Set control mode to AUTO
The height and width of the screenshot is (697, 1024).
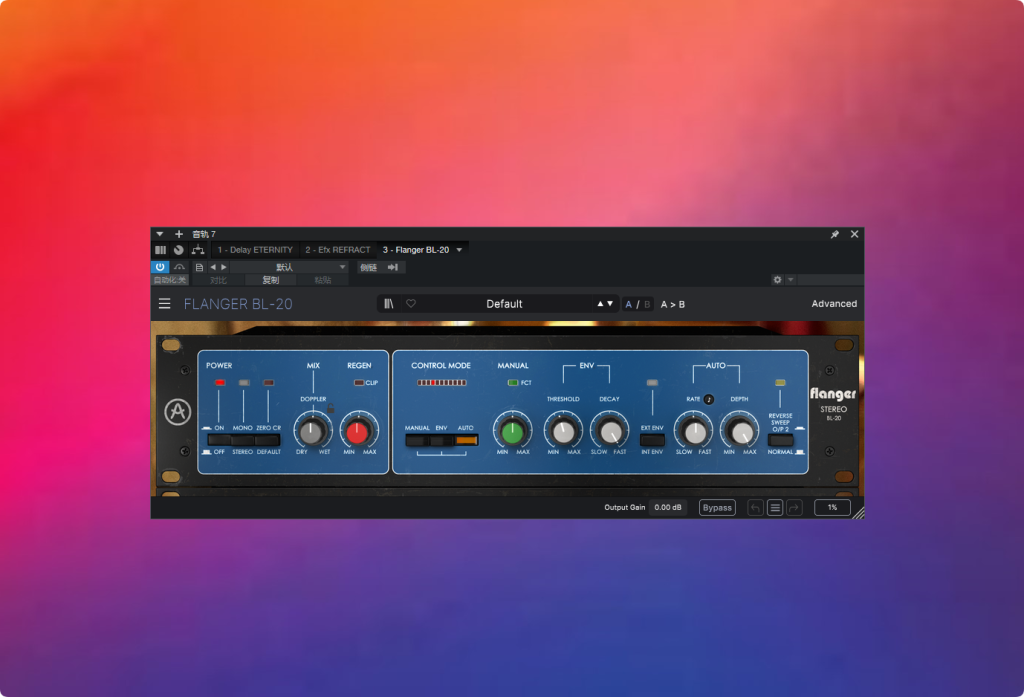[x=466, y=440]
